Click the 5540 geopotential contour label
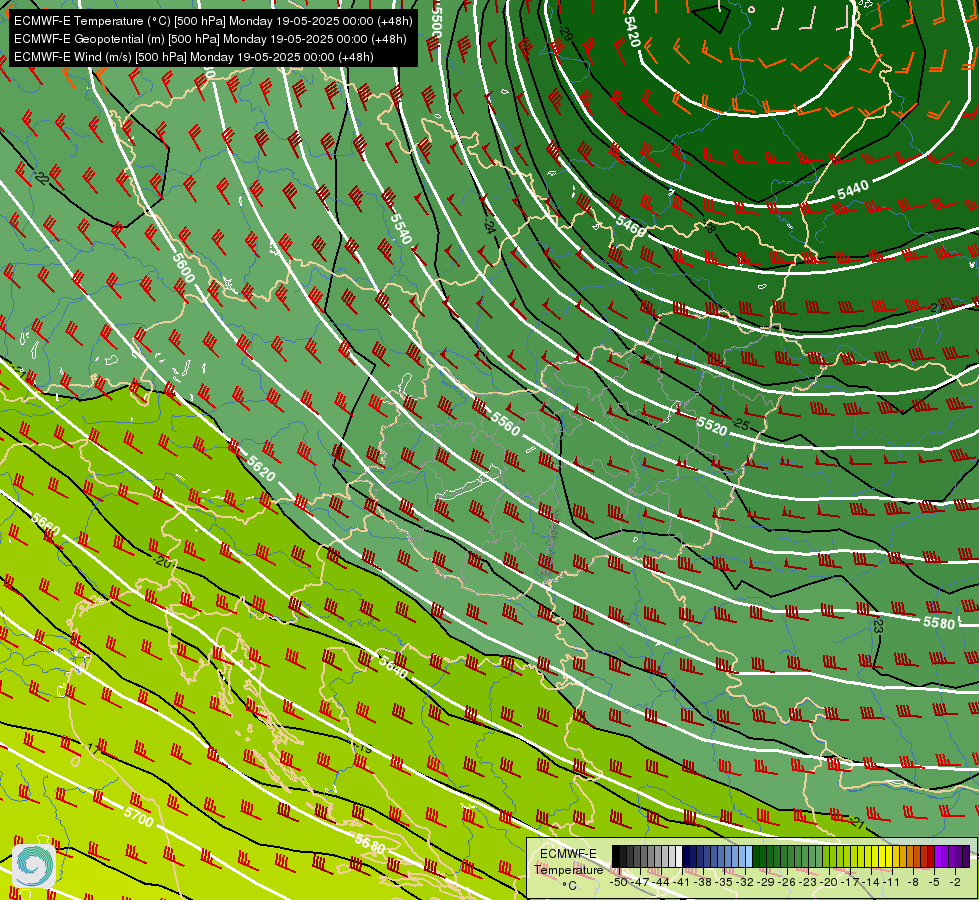This screenshot has width=979, height=900. [401, 229]
